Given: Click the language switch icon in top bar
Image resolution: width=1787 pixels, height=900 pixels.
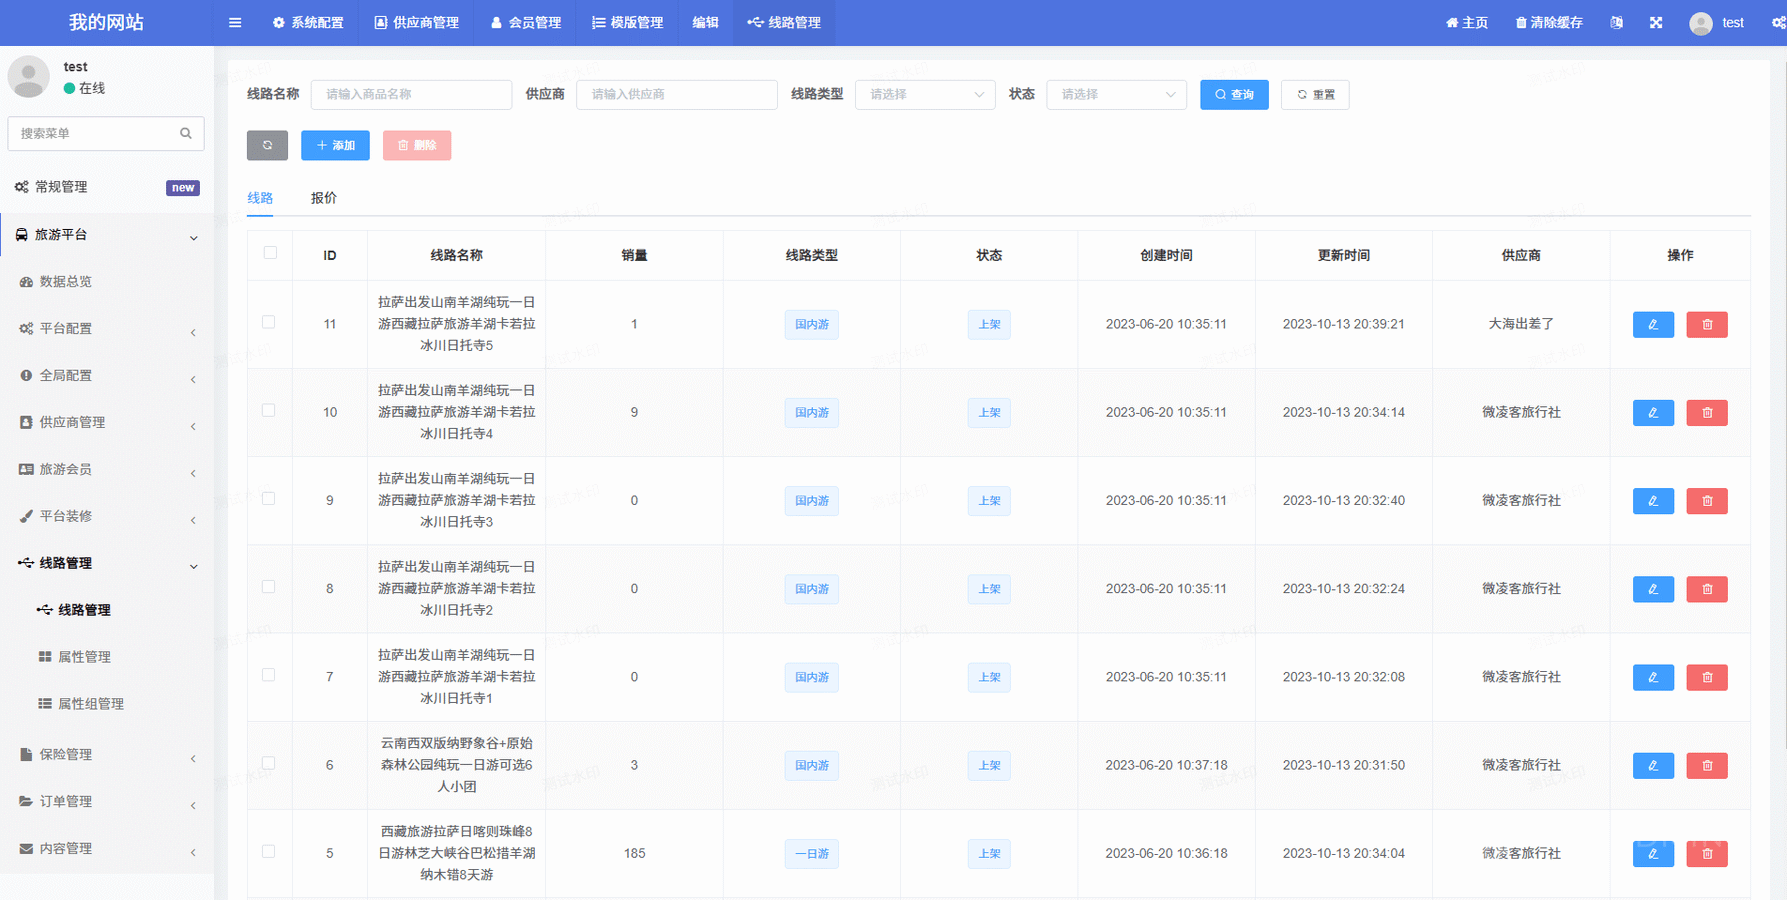Looking at the screenshot, I should click(x=1616, y=23).
